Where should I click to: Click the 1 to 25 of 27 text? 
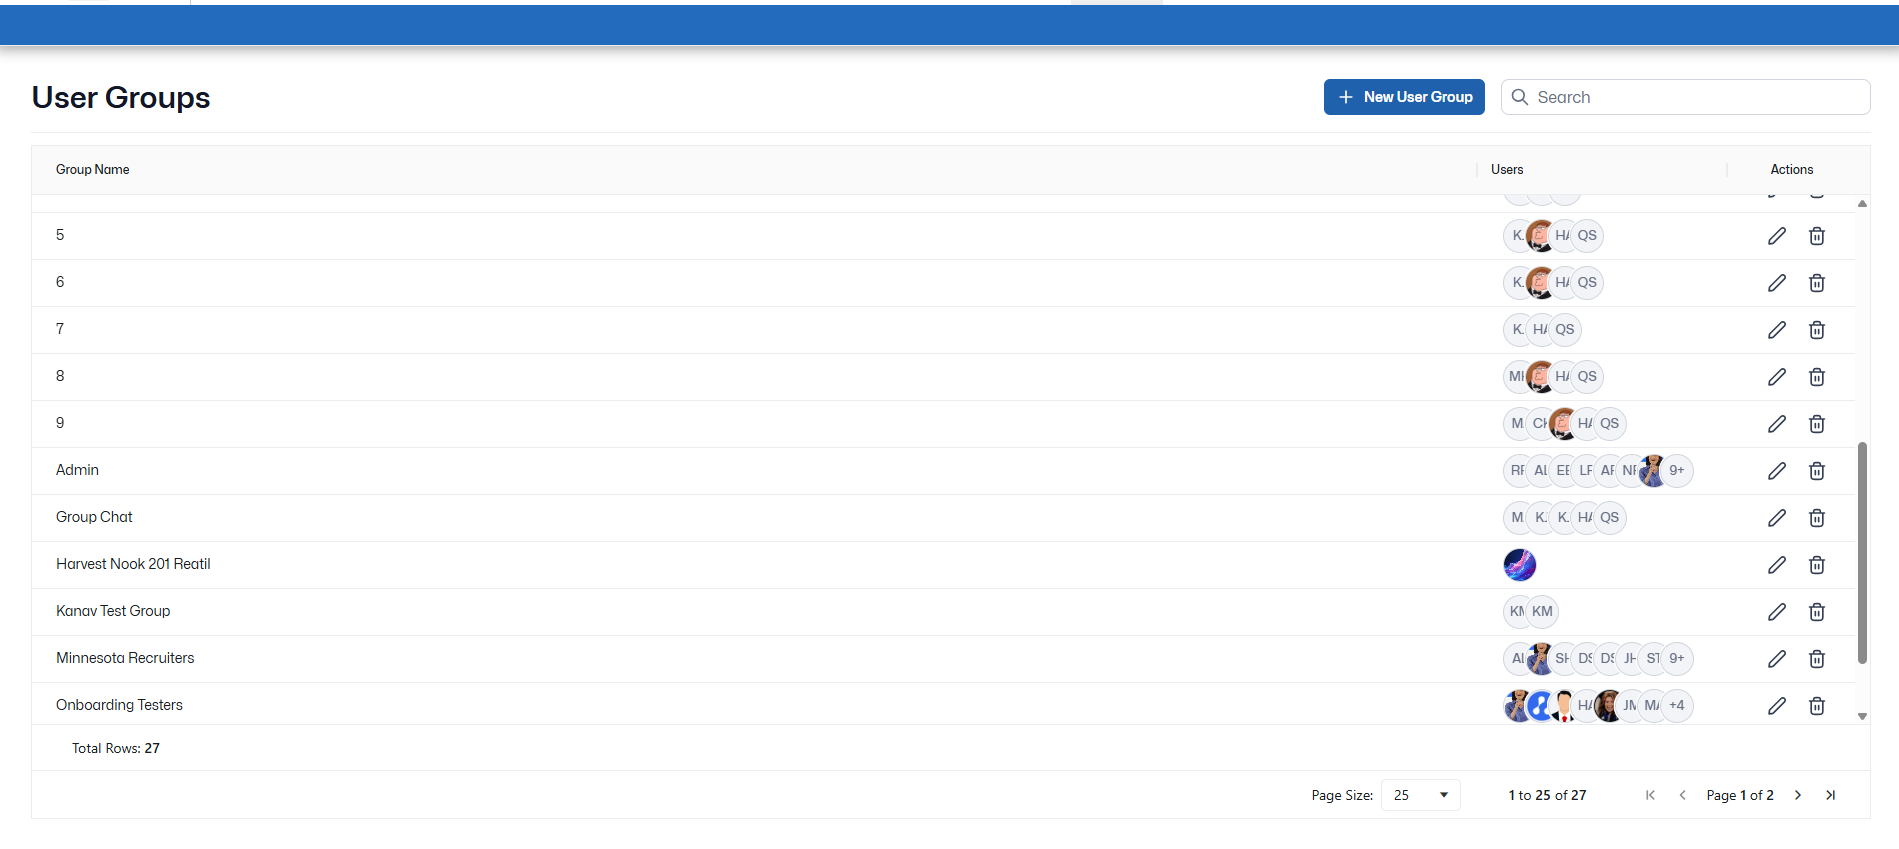tap(1547, 795)
